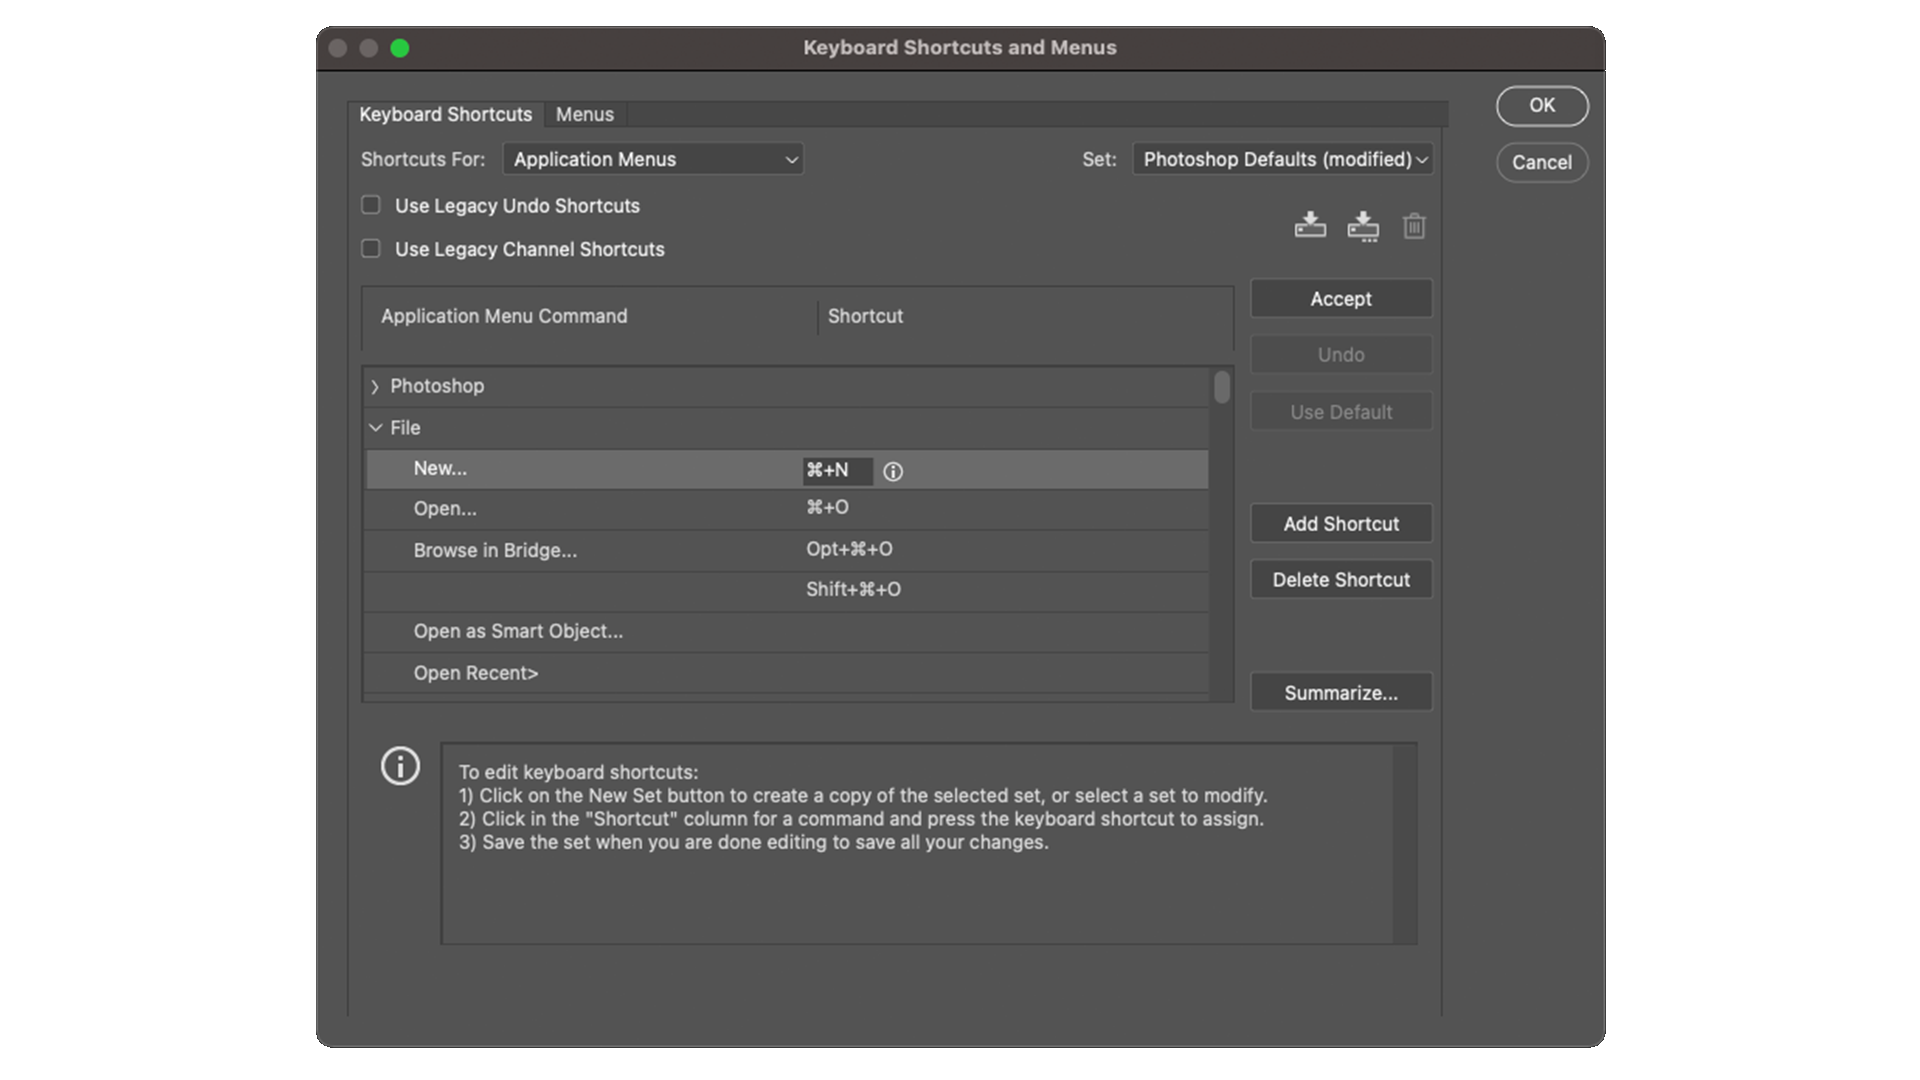Click the Summarize... button
Image resolution: width=1920 pixels, height=1080 pixels.
pos(1341,693)
